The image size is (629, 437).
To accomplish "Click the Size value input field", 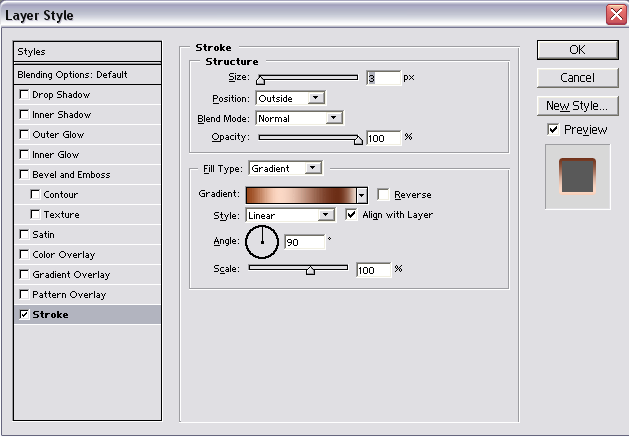I will 383,78.
